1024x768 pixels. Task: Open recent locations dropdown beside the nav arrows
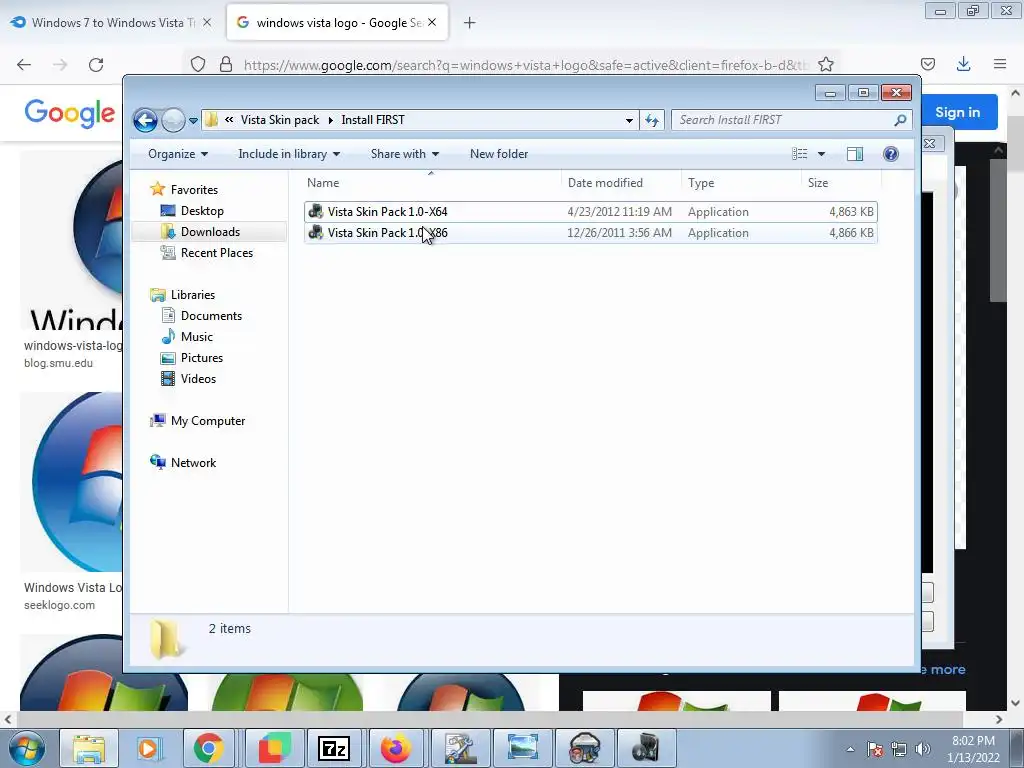[193, 121]
